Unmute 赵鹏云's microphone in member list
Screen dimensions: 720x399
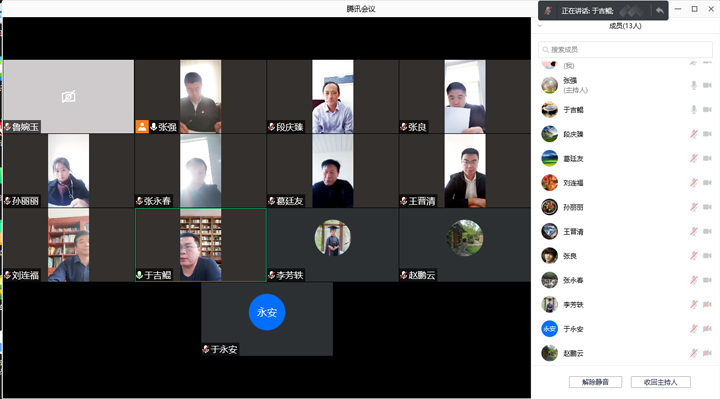pyautogui.click(x=694, y=353)
